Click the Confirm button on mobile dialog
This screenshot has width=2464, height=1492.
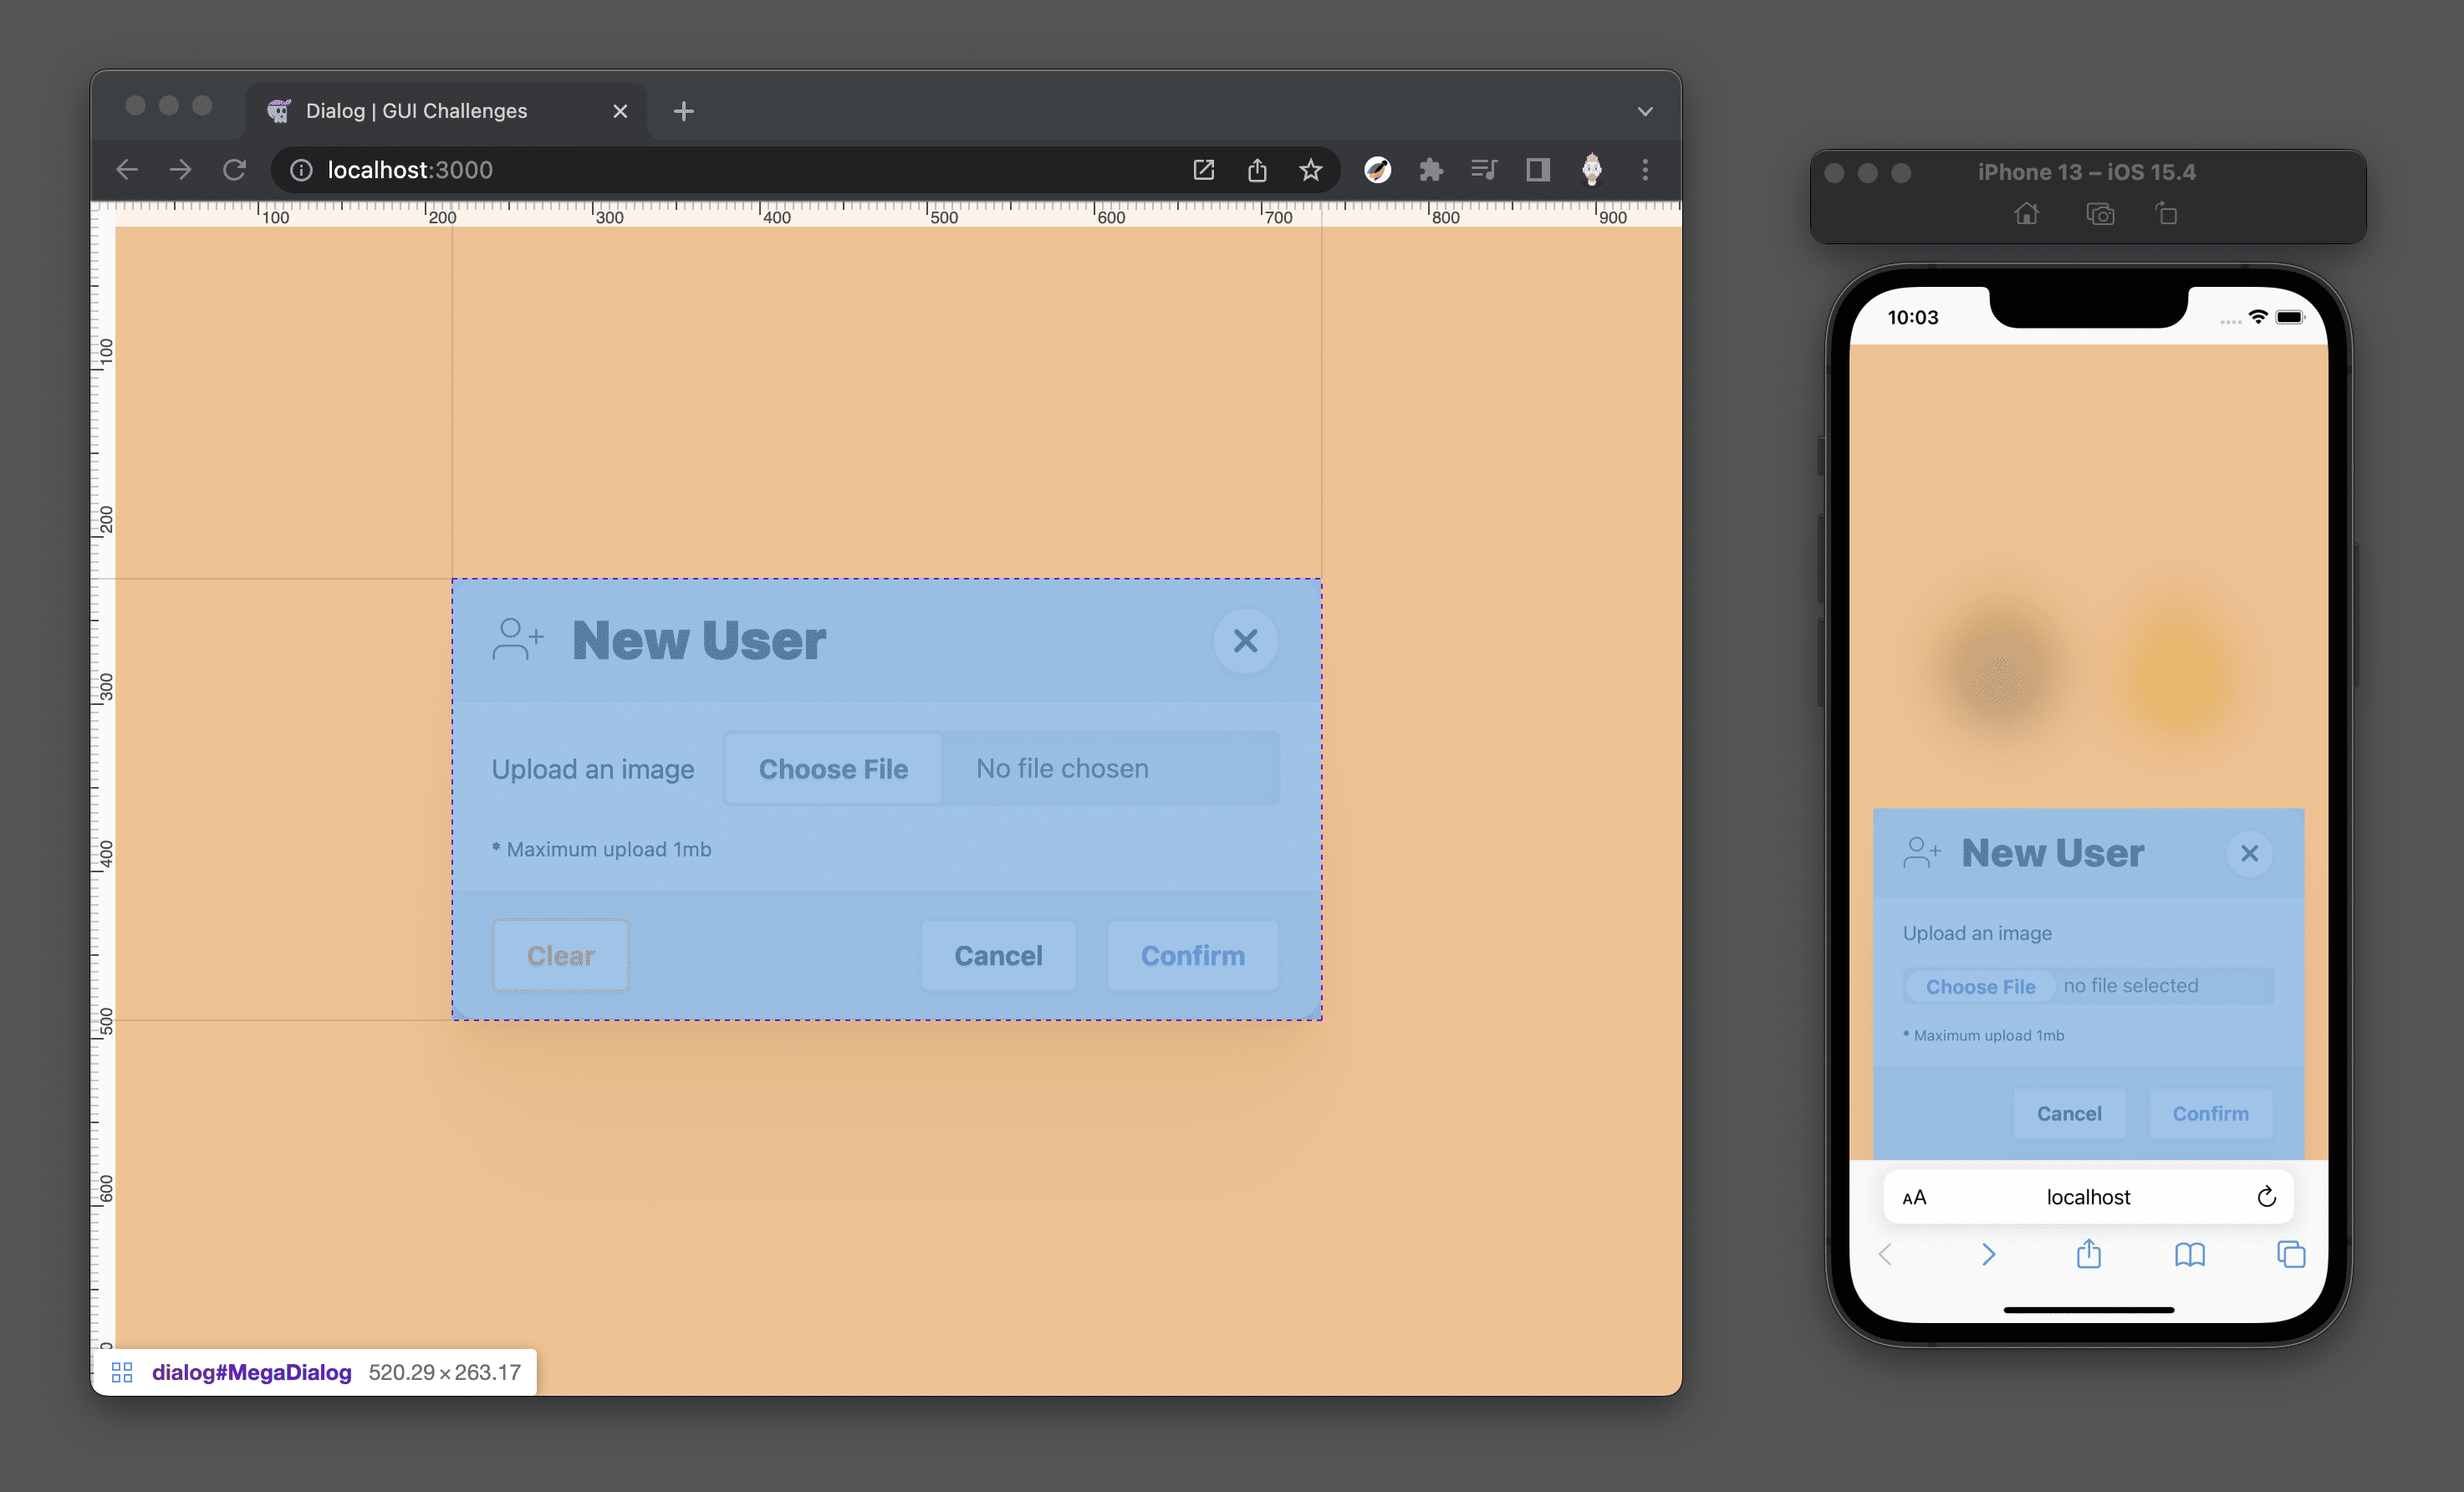[2211, 1112]
